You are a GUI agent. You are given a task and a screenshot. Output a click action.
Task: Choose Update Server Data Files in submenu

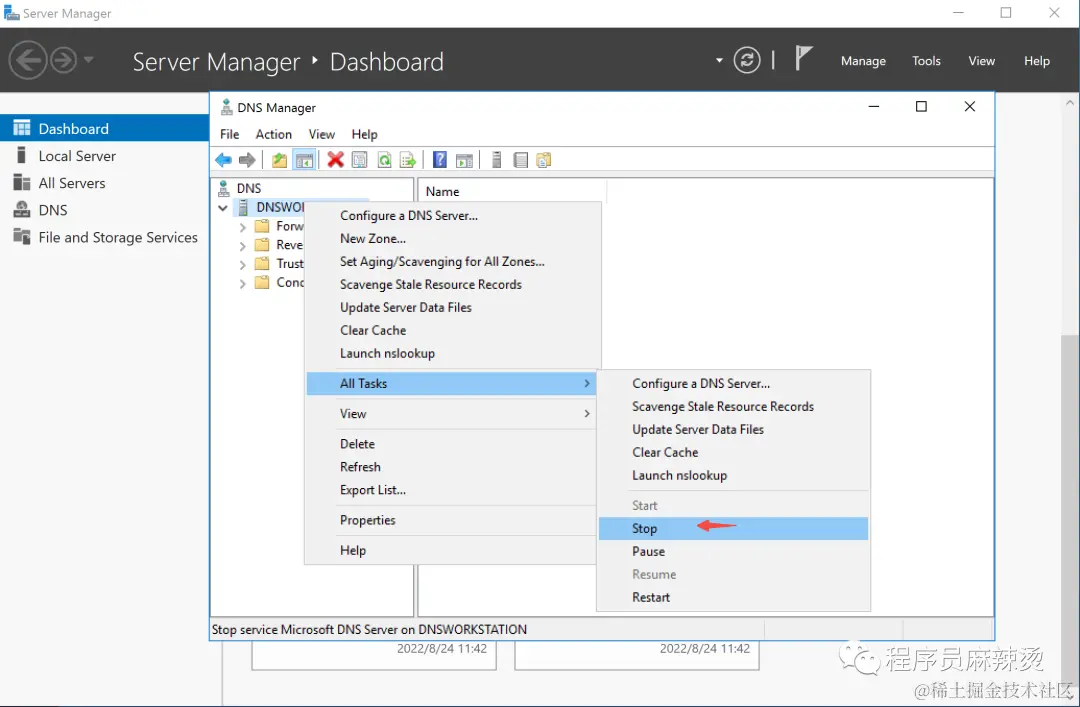pyautogui.click(x=733, y=429)
